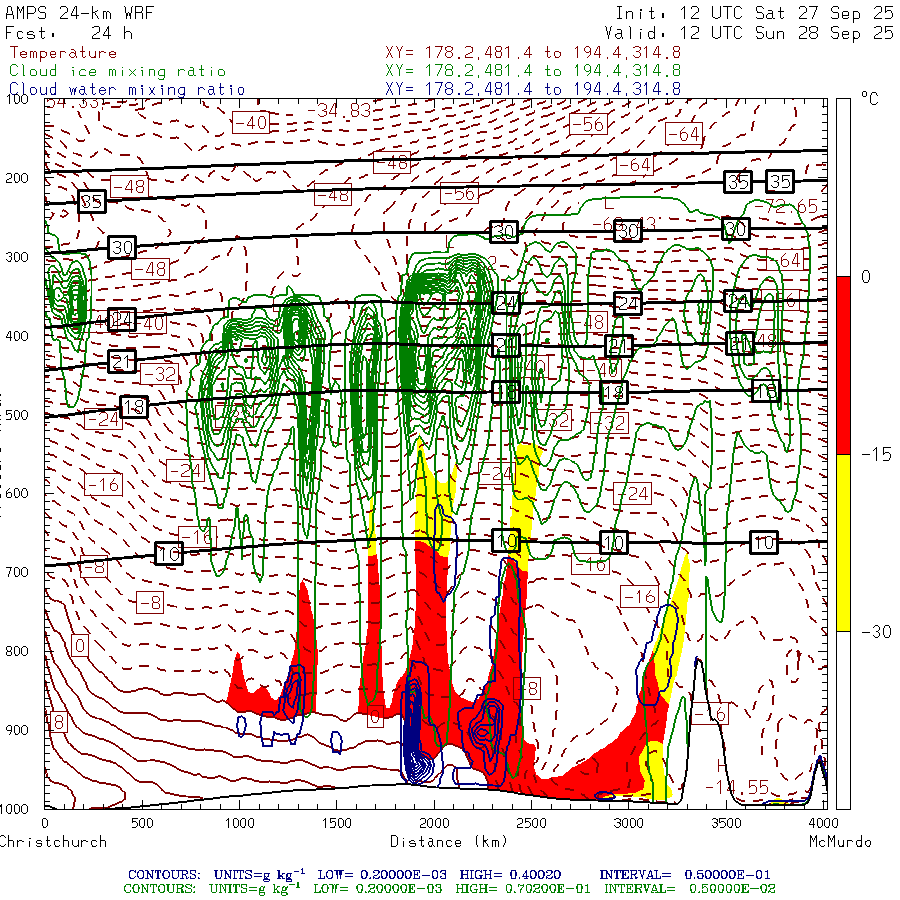
Task: Click the blue footer value "INTERVAL= 0.50000E-01"
Action: pos(685,875)
